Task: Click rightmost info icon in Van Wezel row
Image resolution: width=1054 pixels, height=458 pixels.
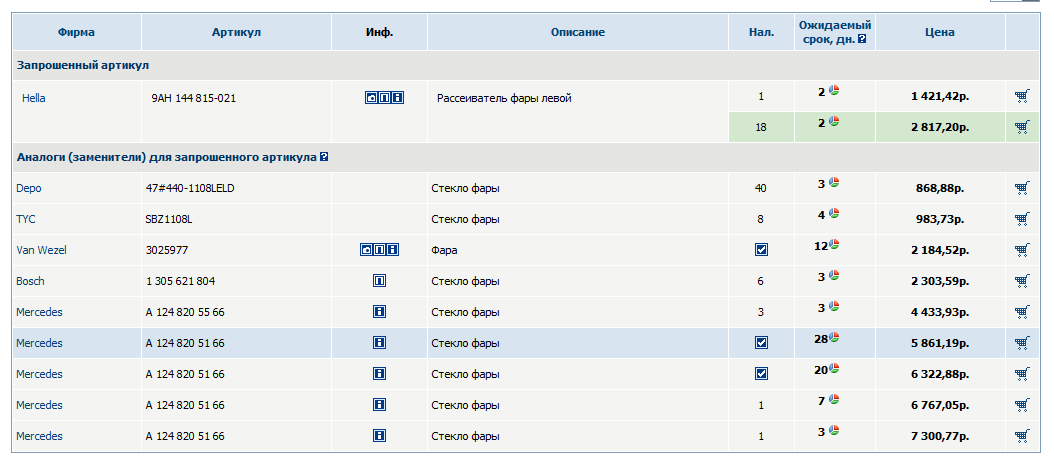Action: click(394, 250)
